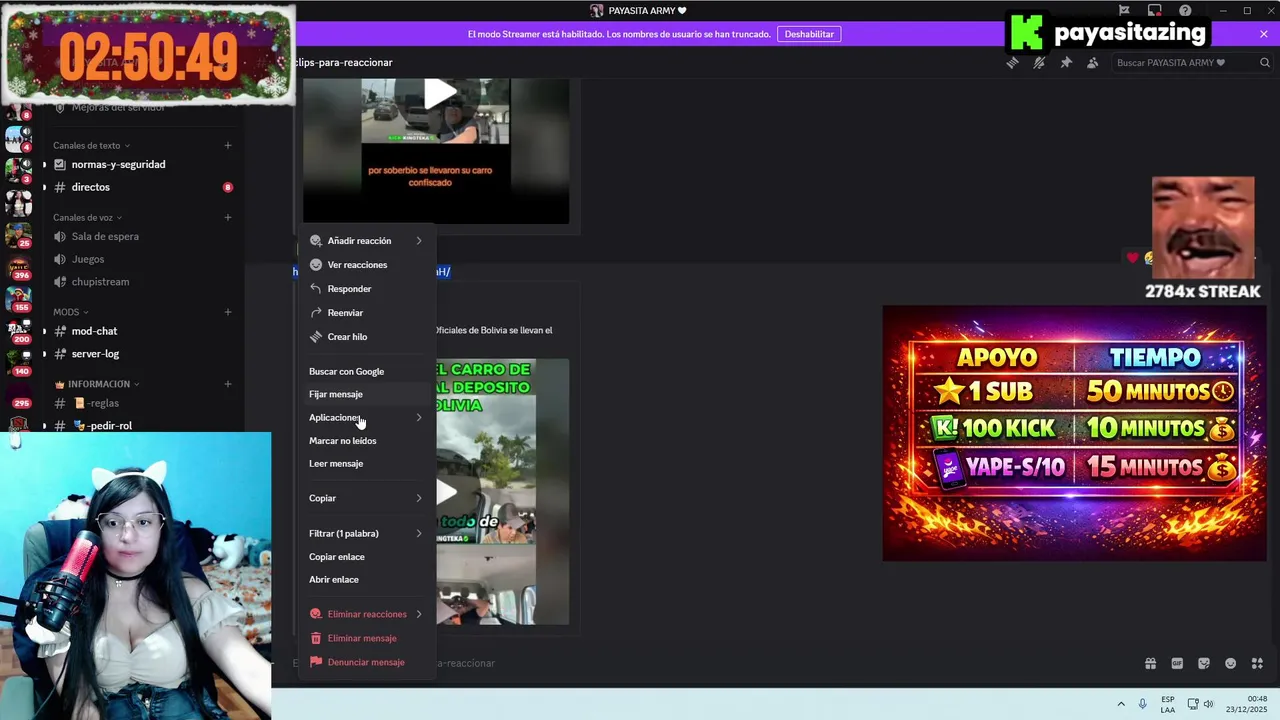Viewport: 1280px width, 720px height.
Task: Select Buscar con Google
Action: tap(366, 371)
